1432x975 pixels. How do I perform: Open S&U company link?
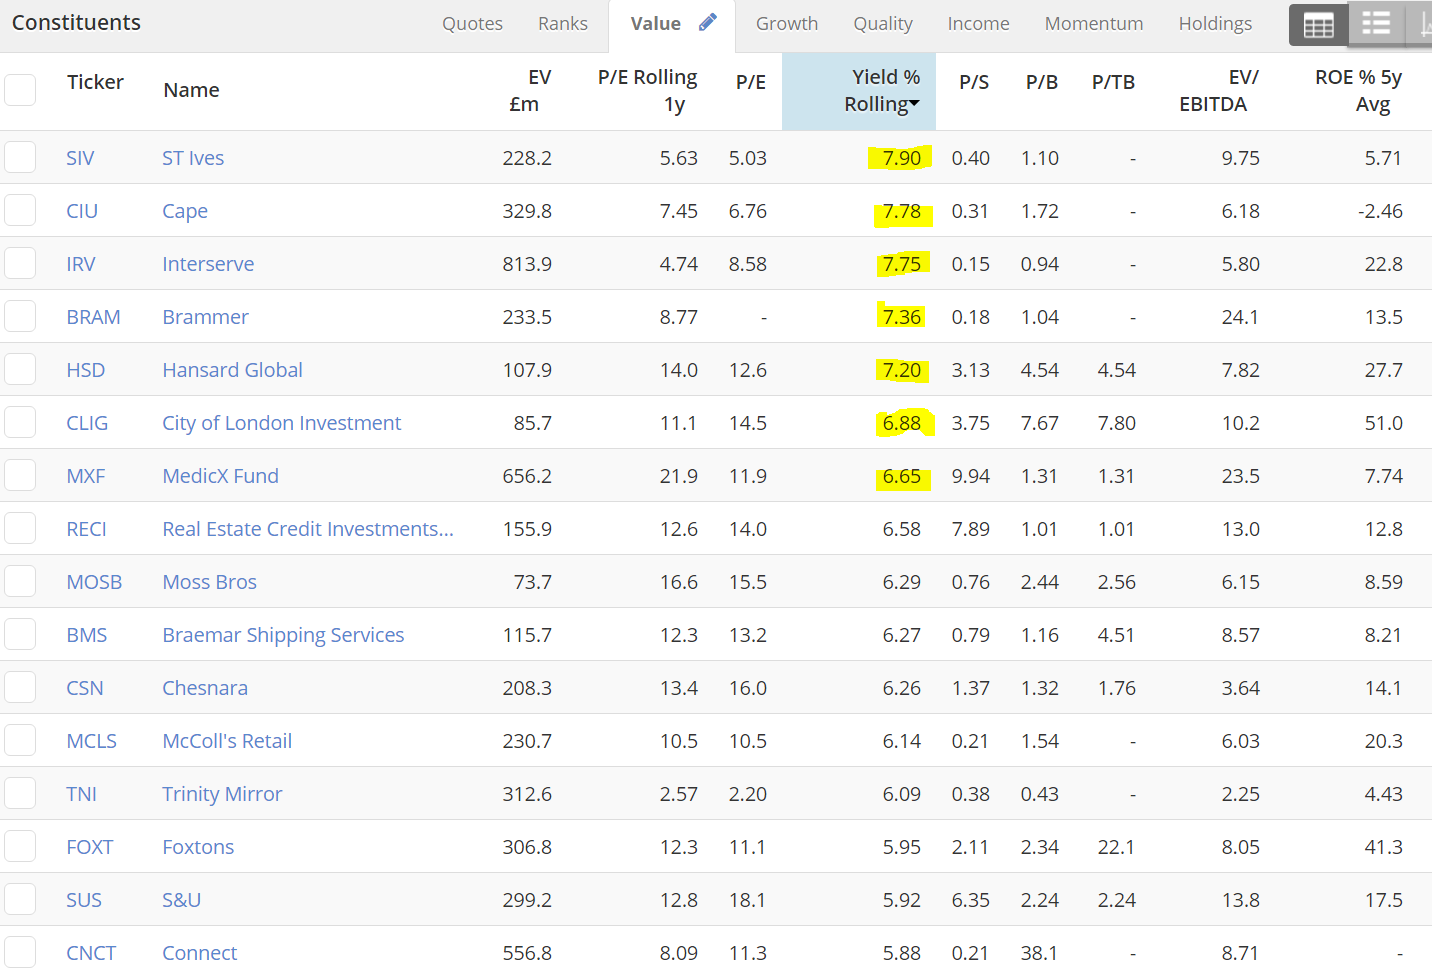[181, 900]
